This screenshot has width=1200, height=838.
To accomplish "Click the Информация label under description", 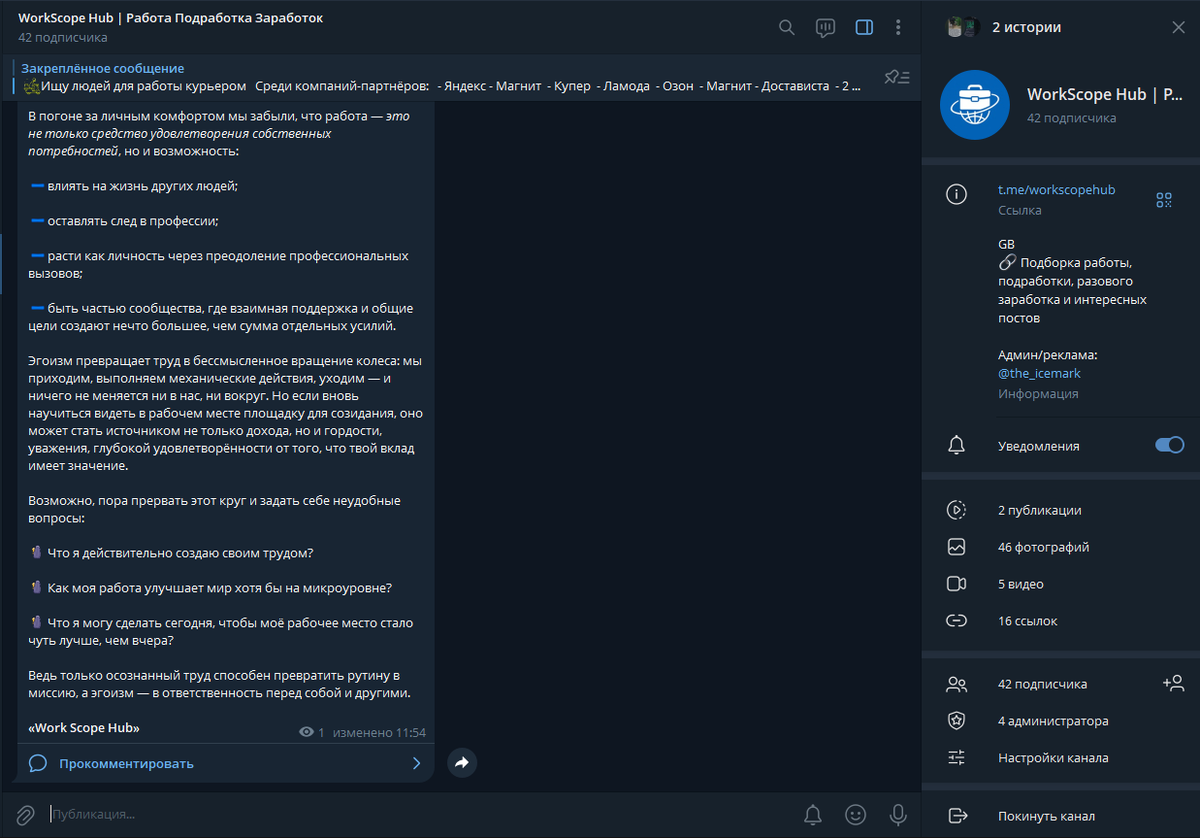I will pos(1038,394).
